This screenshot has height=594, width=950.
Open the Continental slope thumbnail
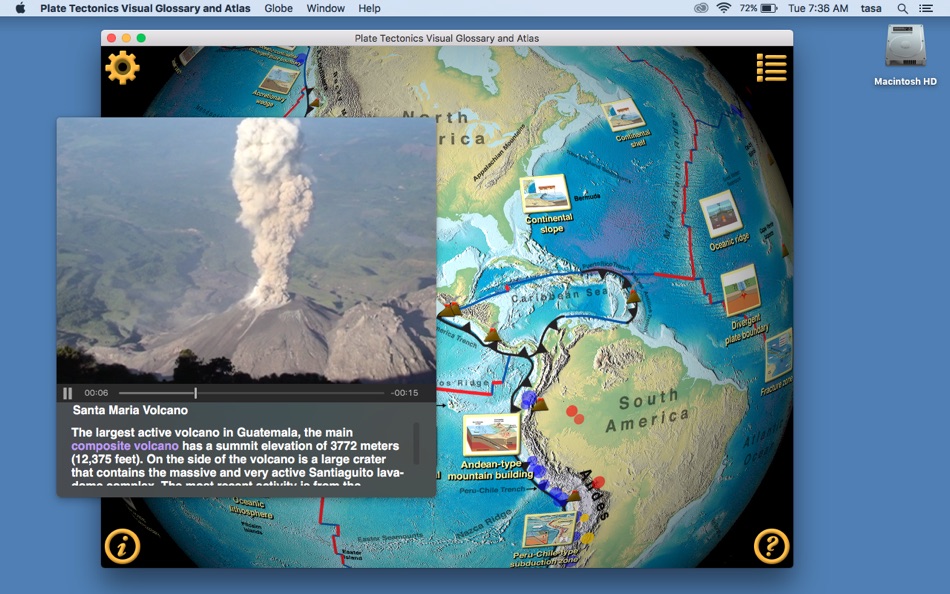pyautogui.click(x=545, y=193)
